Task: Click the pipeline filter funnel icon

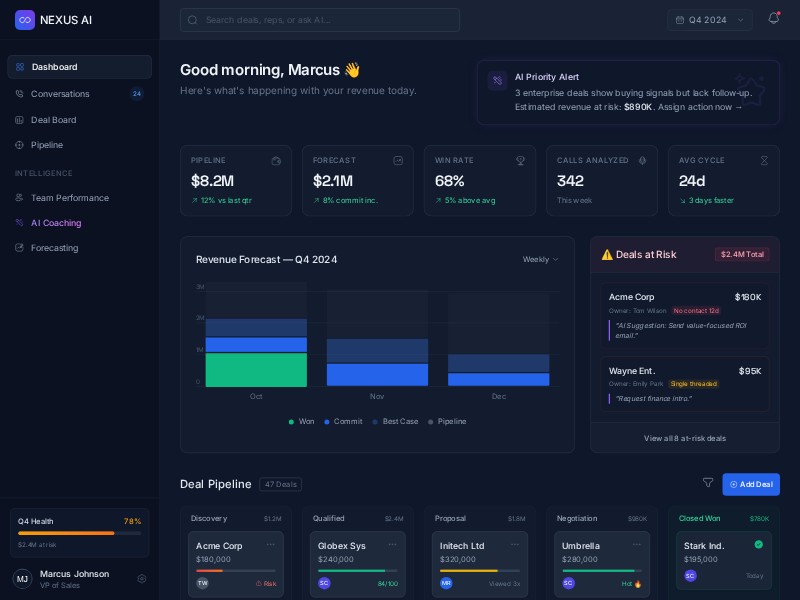Action: tap(708, 483)
